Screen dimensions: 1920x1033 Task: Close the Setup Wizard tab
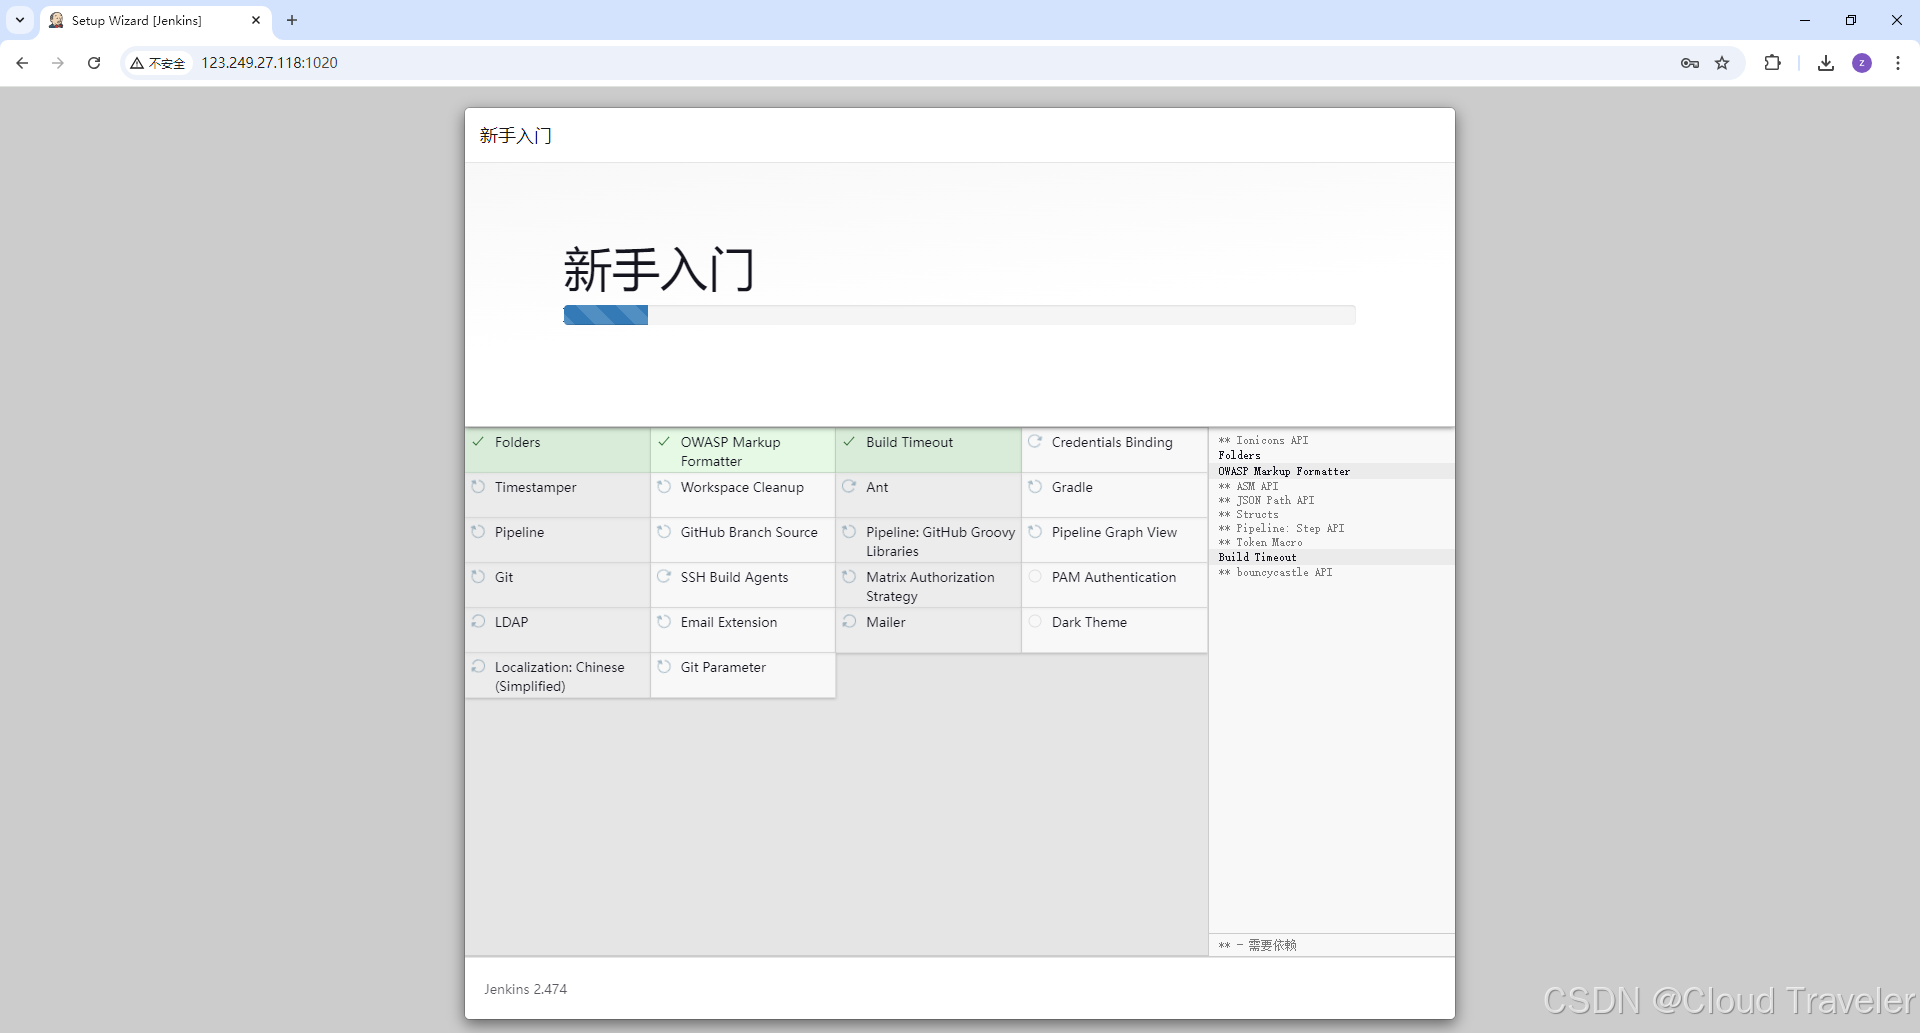coord(256,20)
